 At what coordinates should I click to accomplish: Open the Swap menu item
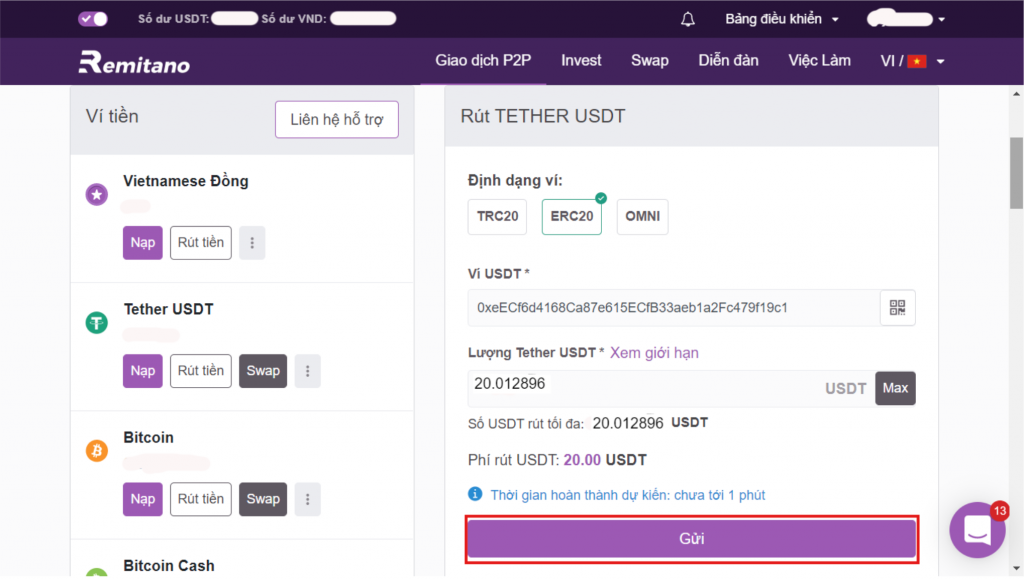[650, 61]
